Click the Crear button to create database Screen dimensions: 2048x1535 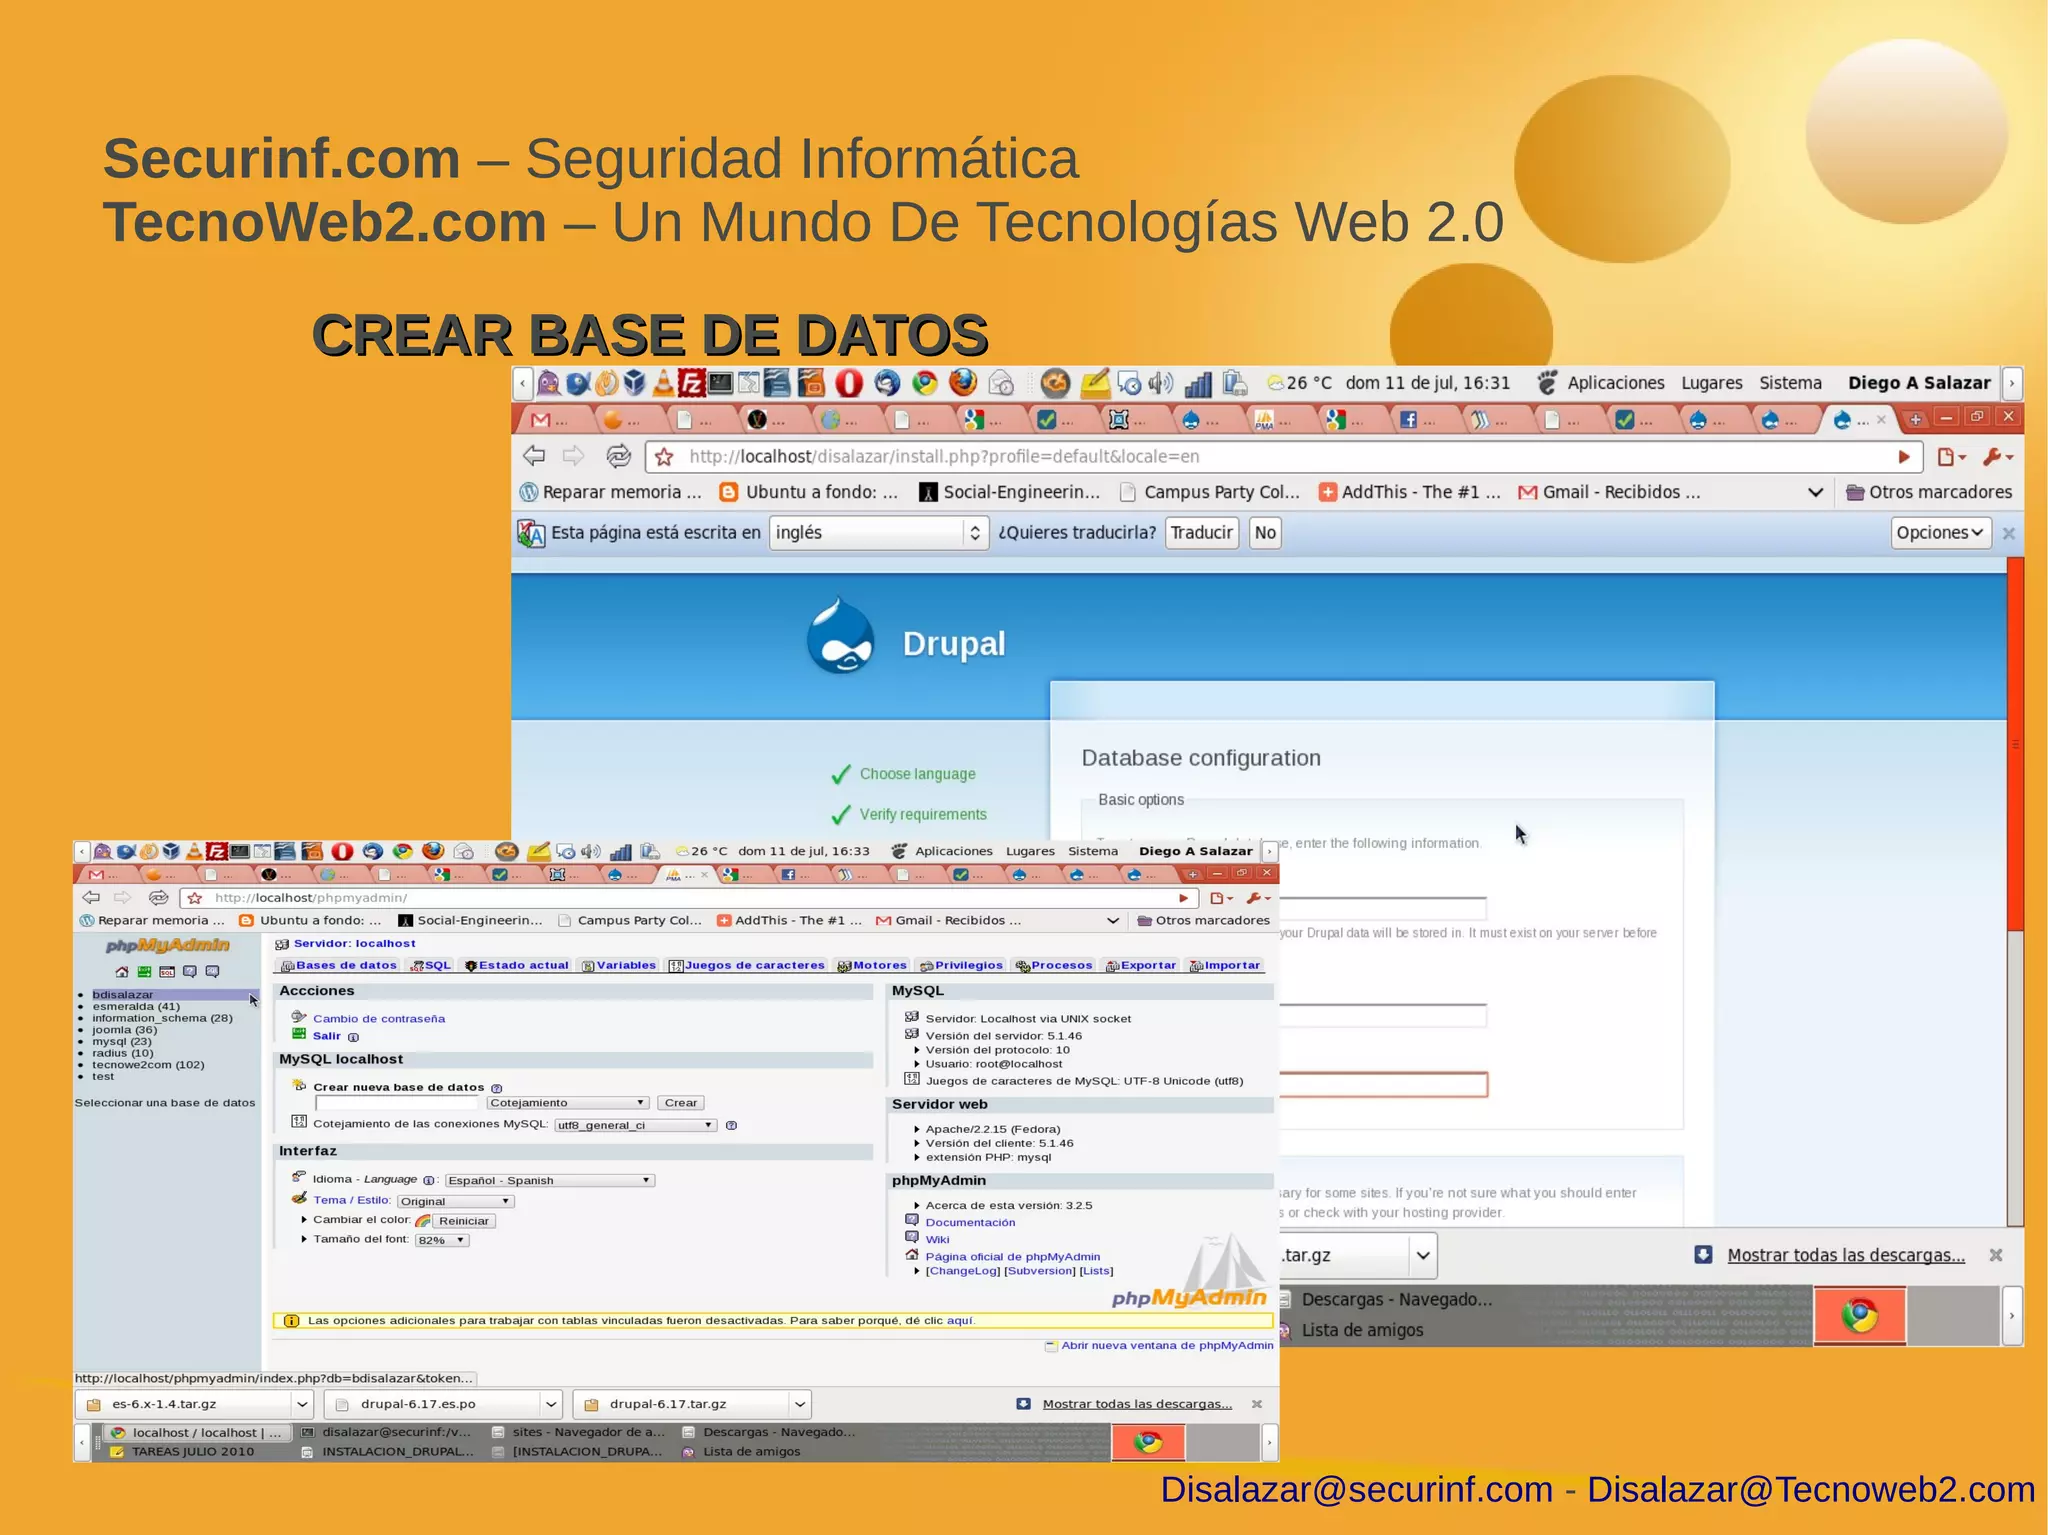point(681,1103)
